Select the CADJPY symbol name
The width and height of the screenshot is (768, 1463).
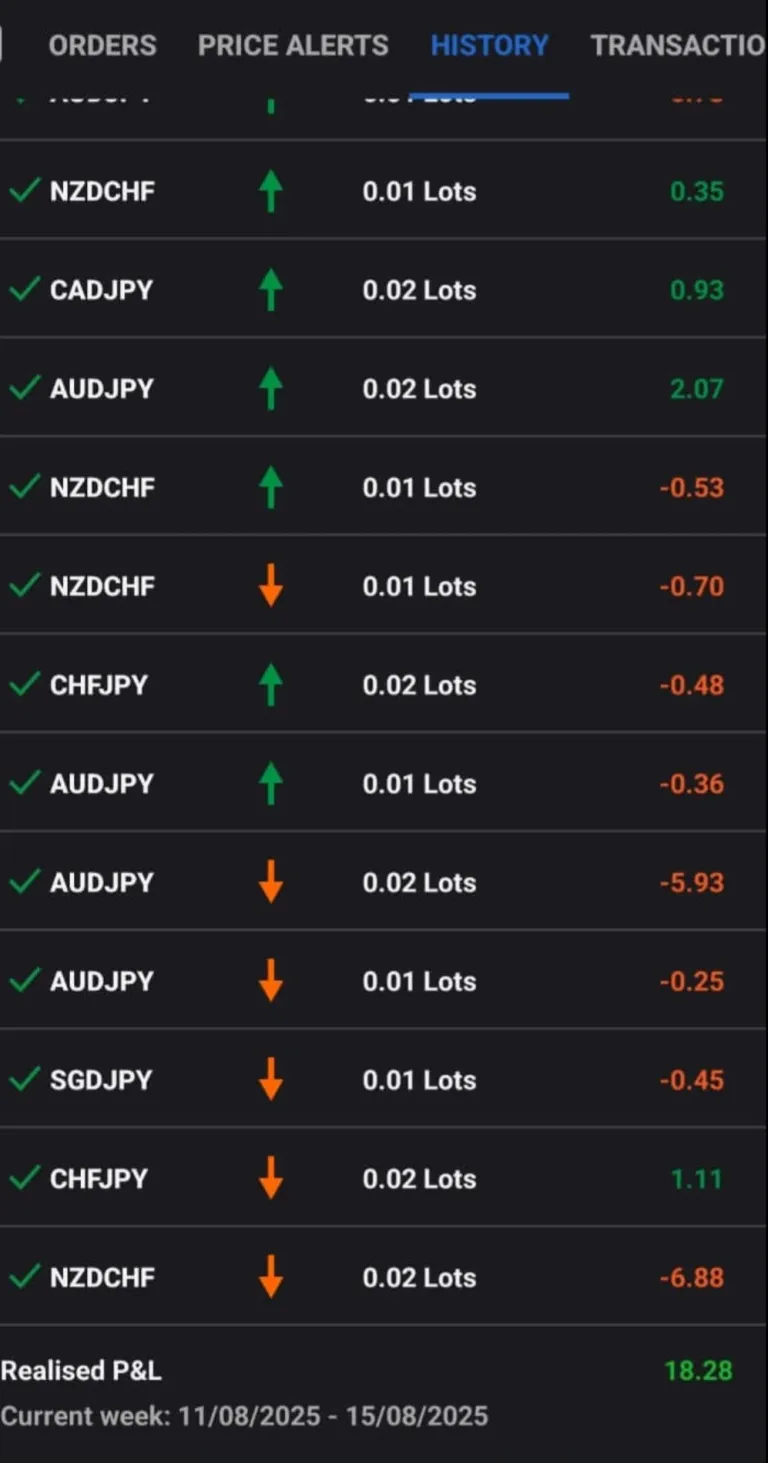click(x=101, y=290)
